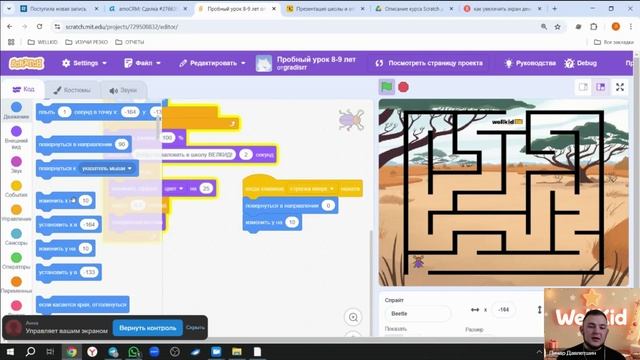Open Yandex Browser from the taskbar
640x360 pixels.
[92, 351]
